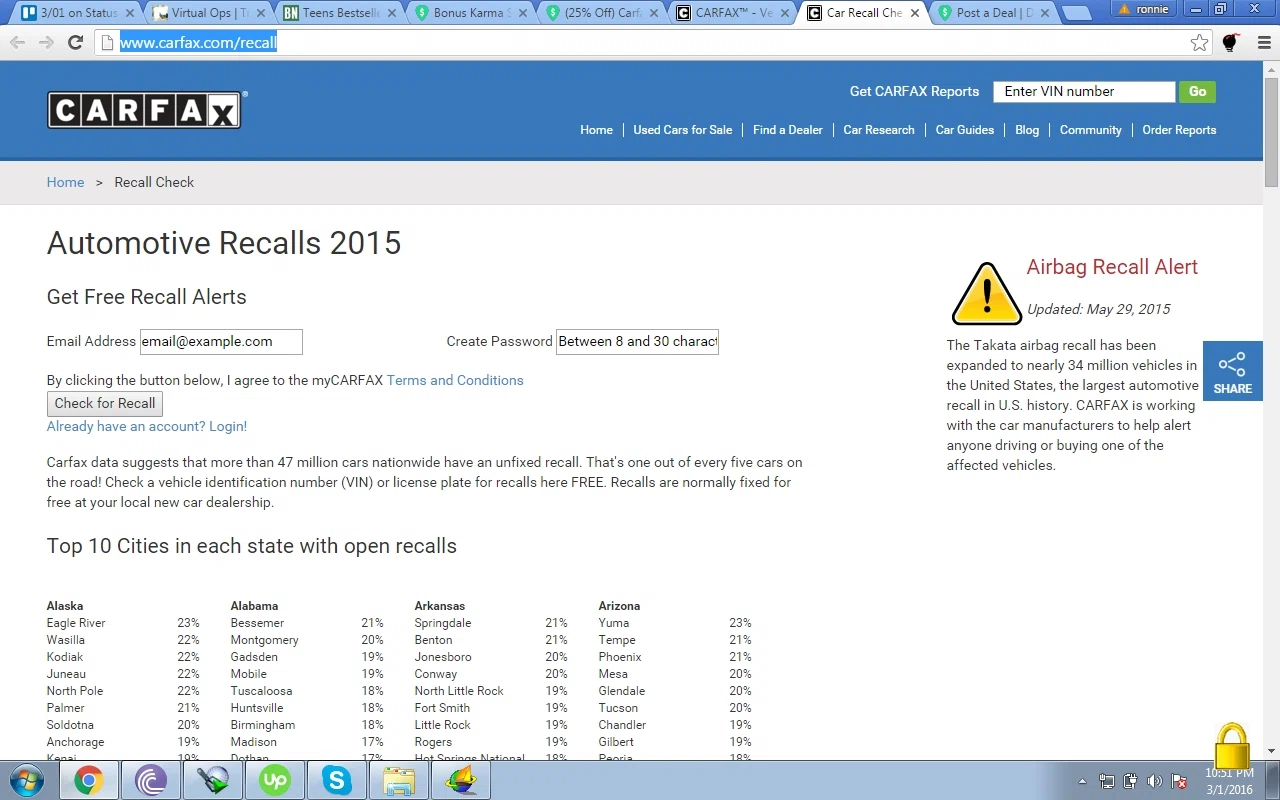Screen dimensions: 1280x800
Task: Click the 'Yuma' city entry
Action: click(x=614, y=623)
